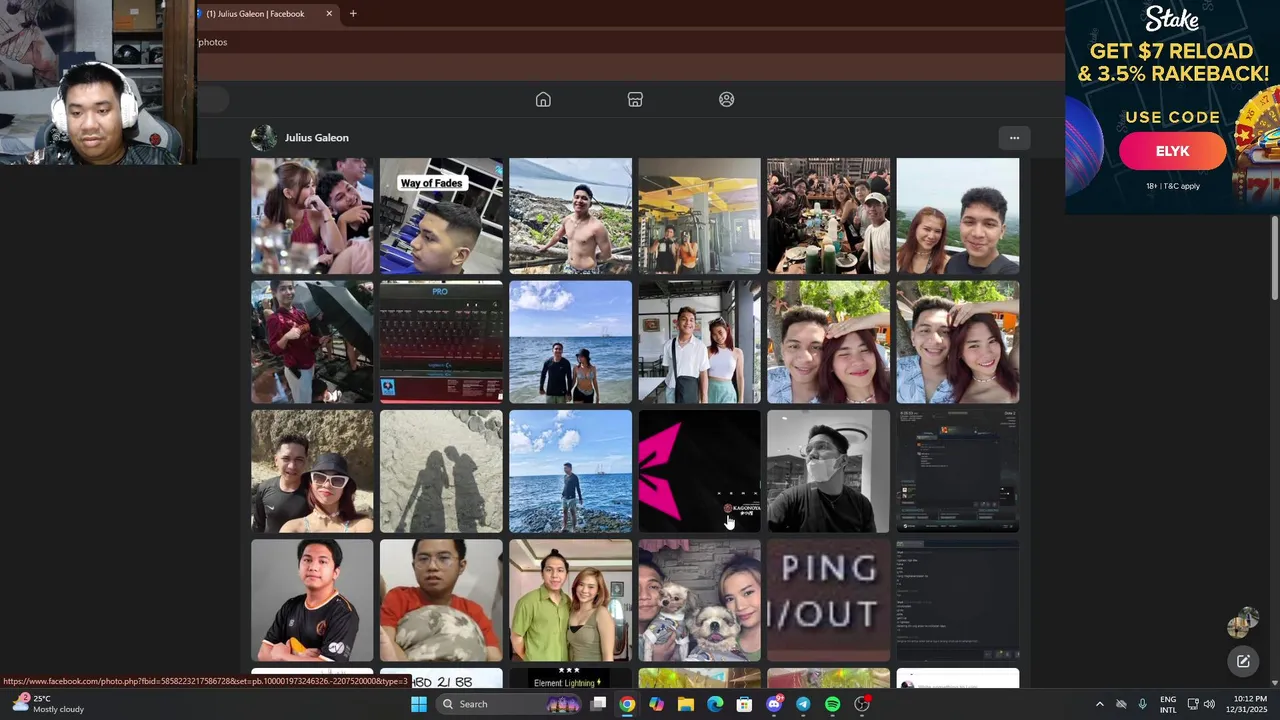Image resolution: width=1280 pixels, height=720 pixels.
Task: Open Microsoft Copilot from the taskbar
Action: [656, 704]
